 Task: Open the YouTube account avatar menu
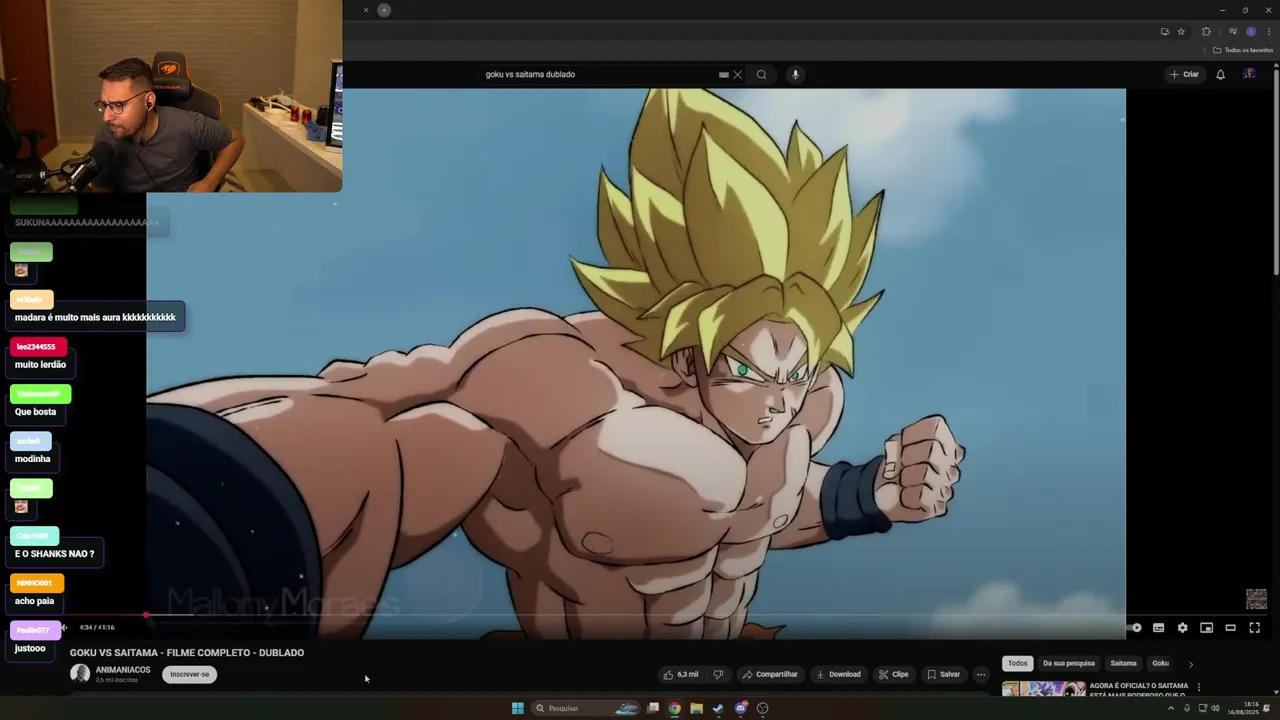point(1249,74)
